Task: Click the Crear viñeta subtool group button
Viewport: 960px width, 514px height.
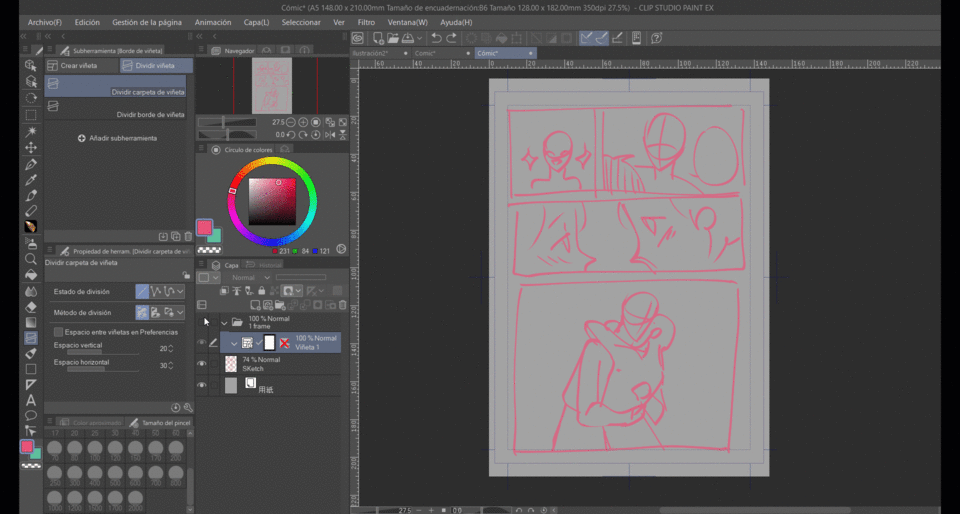Action: tap(81, 65)
